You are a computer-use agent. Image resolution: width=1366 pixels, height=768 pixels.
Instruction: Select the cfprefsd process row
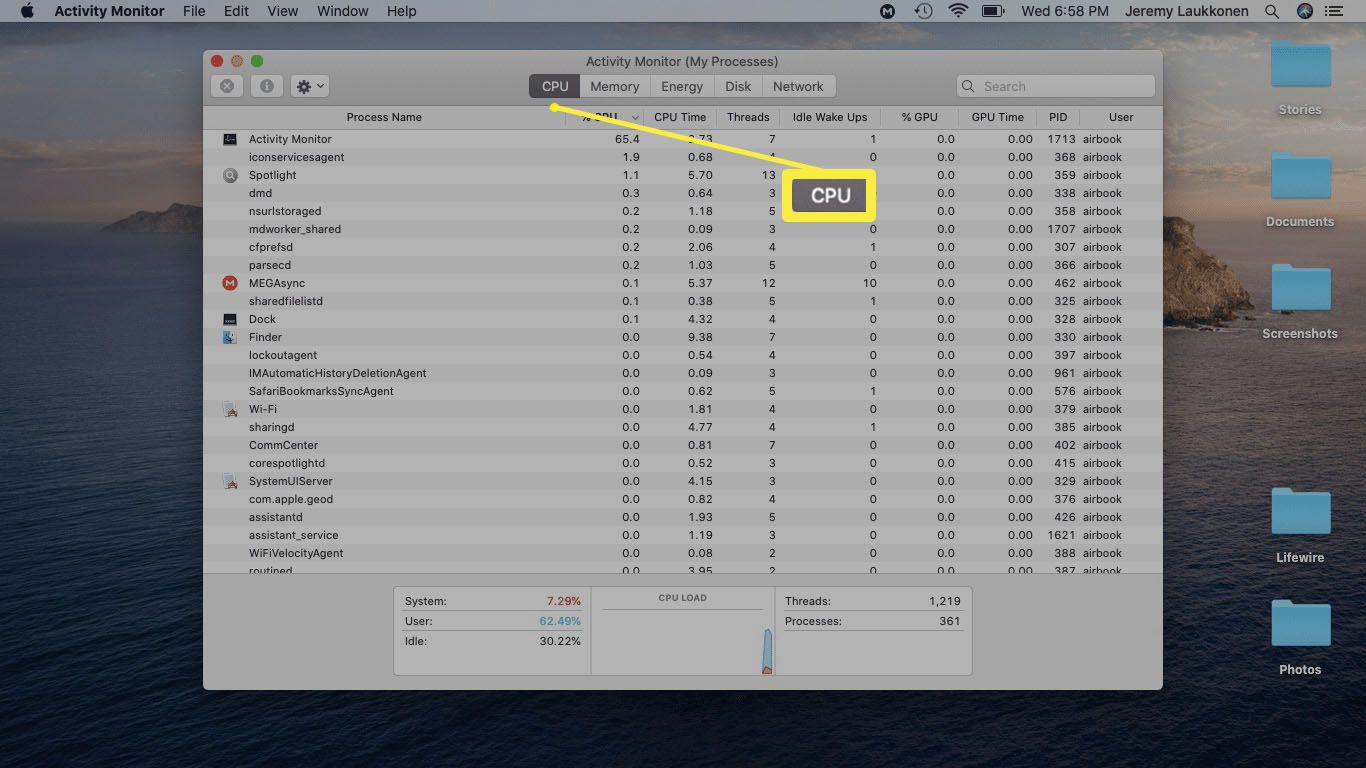682,247
